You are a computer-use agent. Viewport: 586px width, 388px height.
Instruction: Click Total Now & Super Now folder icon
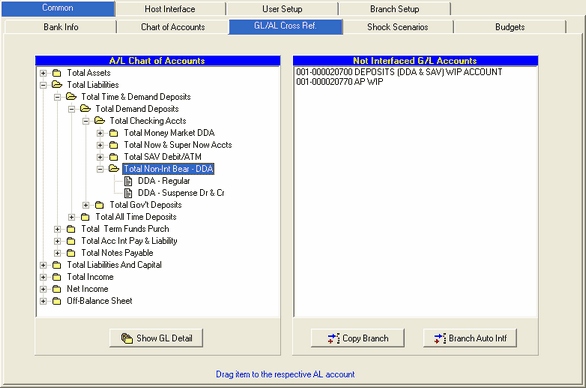(114, 145)
